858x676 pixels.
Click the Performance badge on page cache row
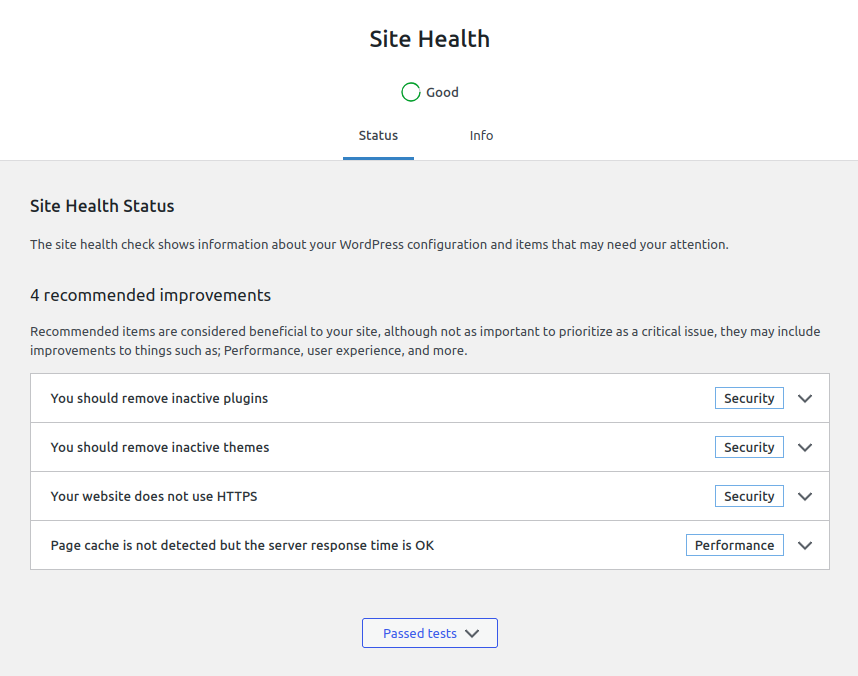click(x=734, y=545)
